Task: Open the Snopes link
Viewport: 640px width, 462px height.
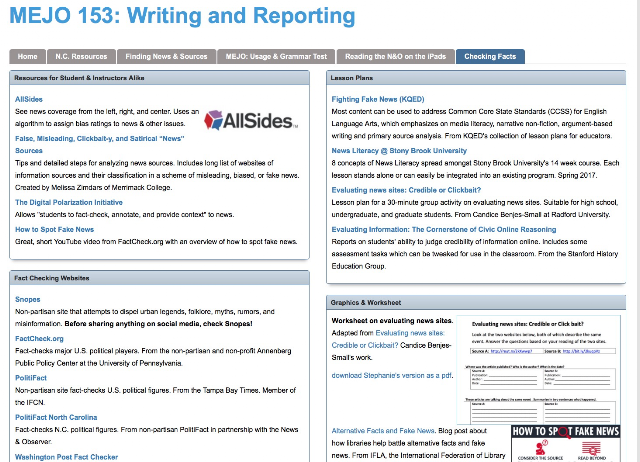Action: [x=28, y=299]
